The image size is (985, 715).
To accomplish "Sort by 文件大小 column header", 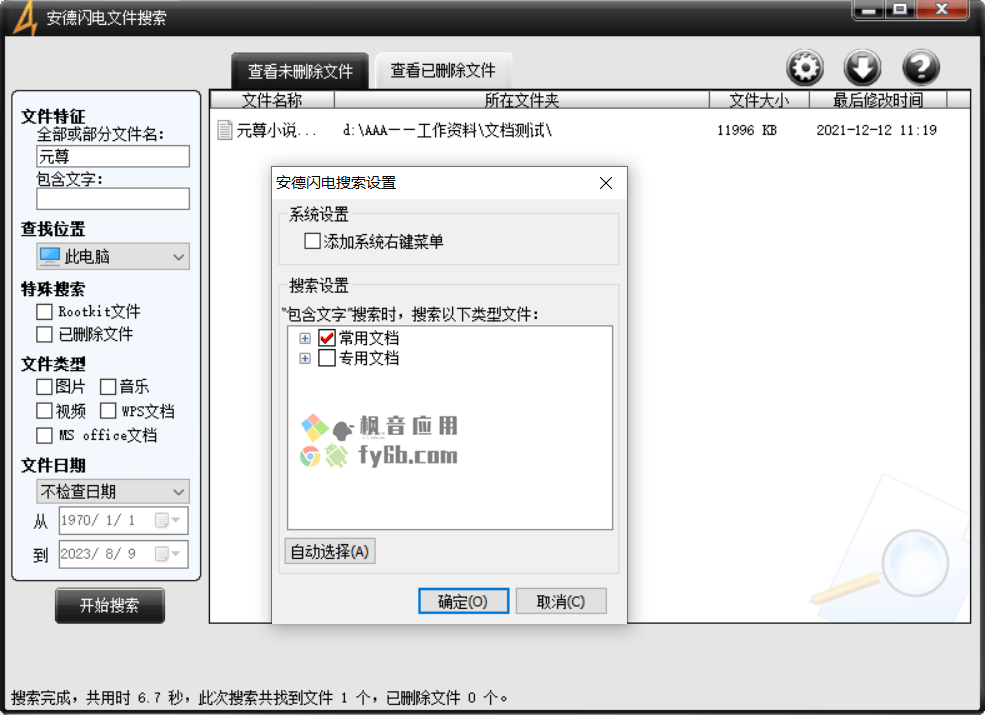I will (x=759, y=100).
